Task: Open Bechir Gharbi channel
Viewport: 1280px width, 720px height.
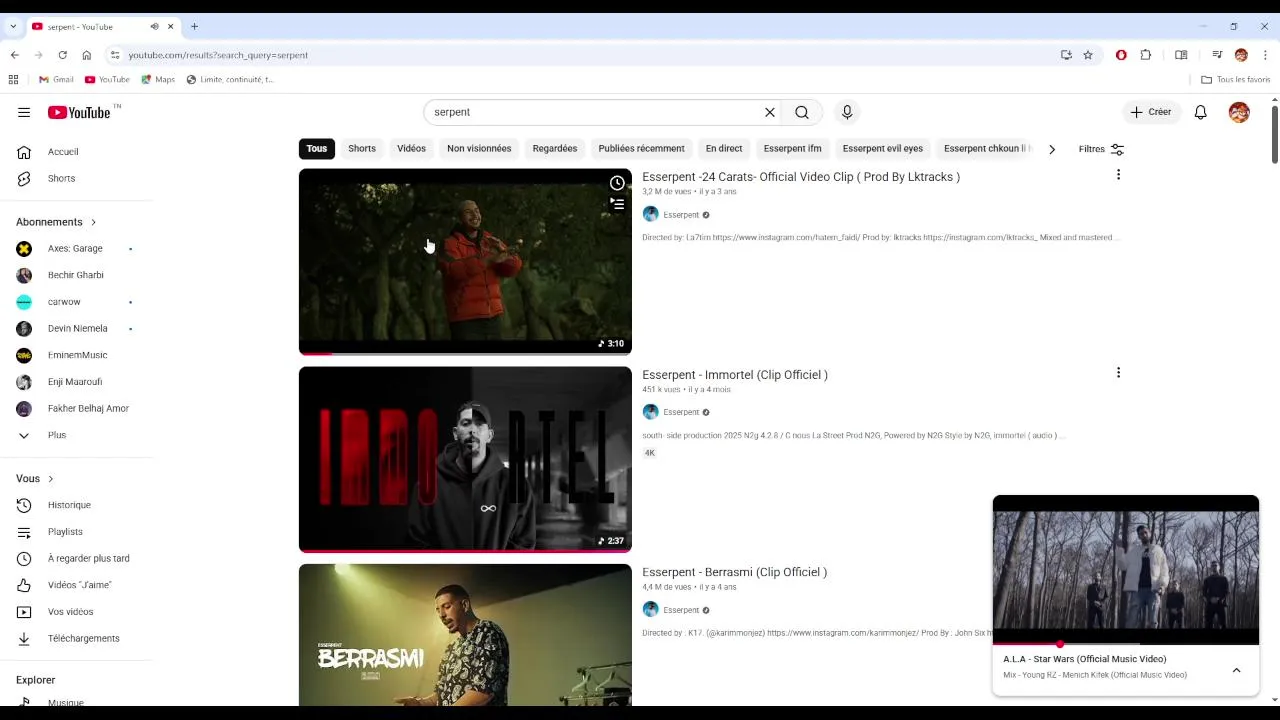Action: [x=77, y=275]
